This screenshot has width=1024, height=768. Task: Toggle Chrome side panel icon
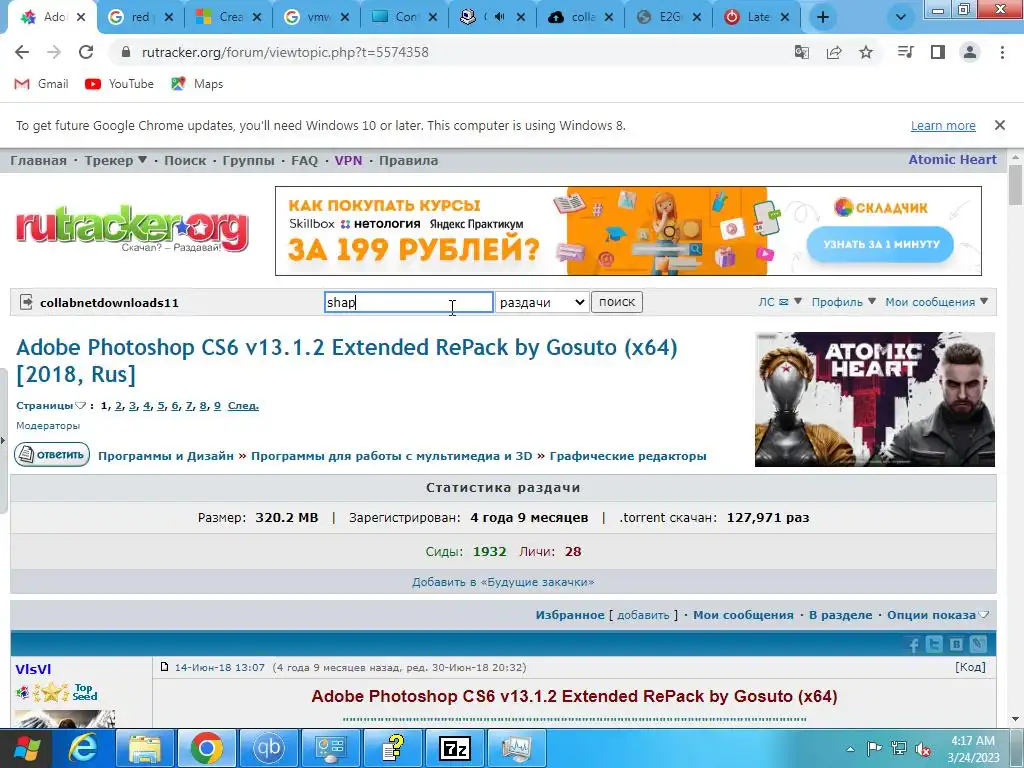point(938,52)
